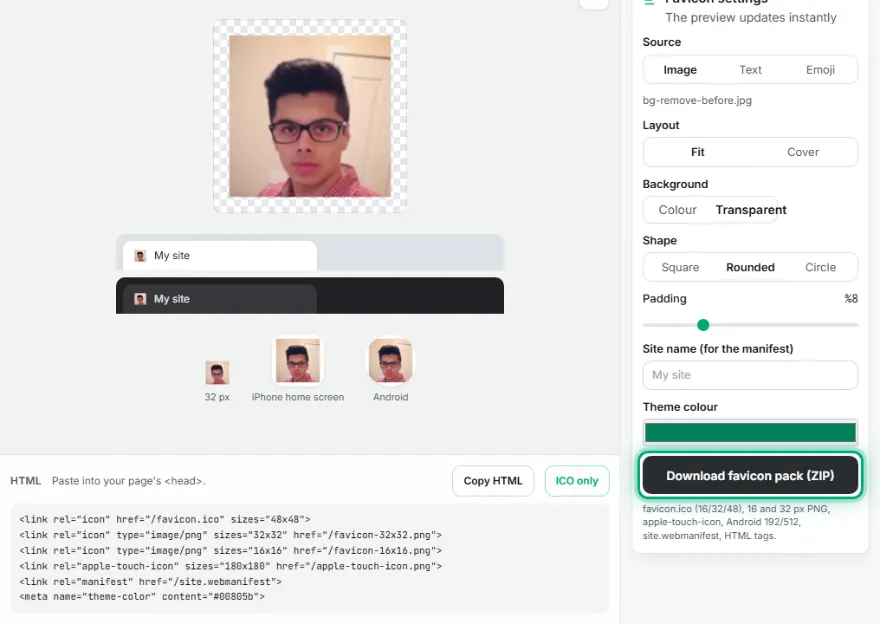This screenshot has width=880, height=624.
Task: Click the bg-remove-before.jpg file name
Action: click(697, 100)
